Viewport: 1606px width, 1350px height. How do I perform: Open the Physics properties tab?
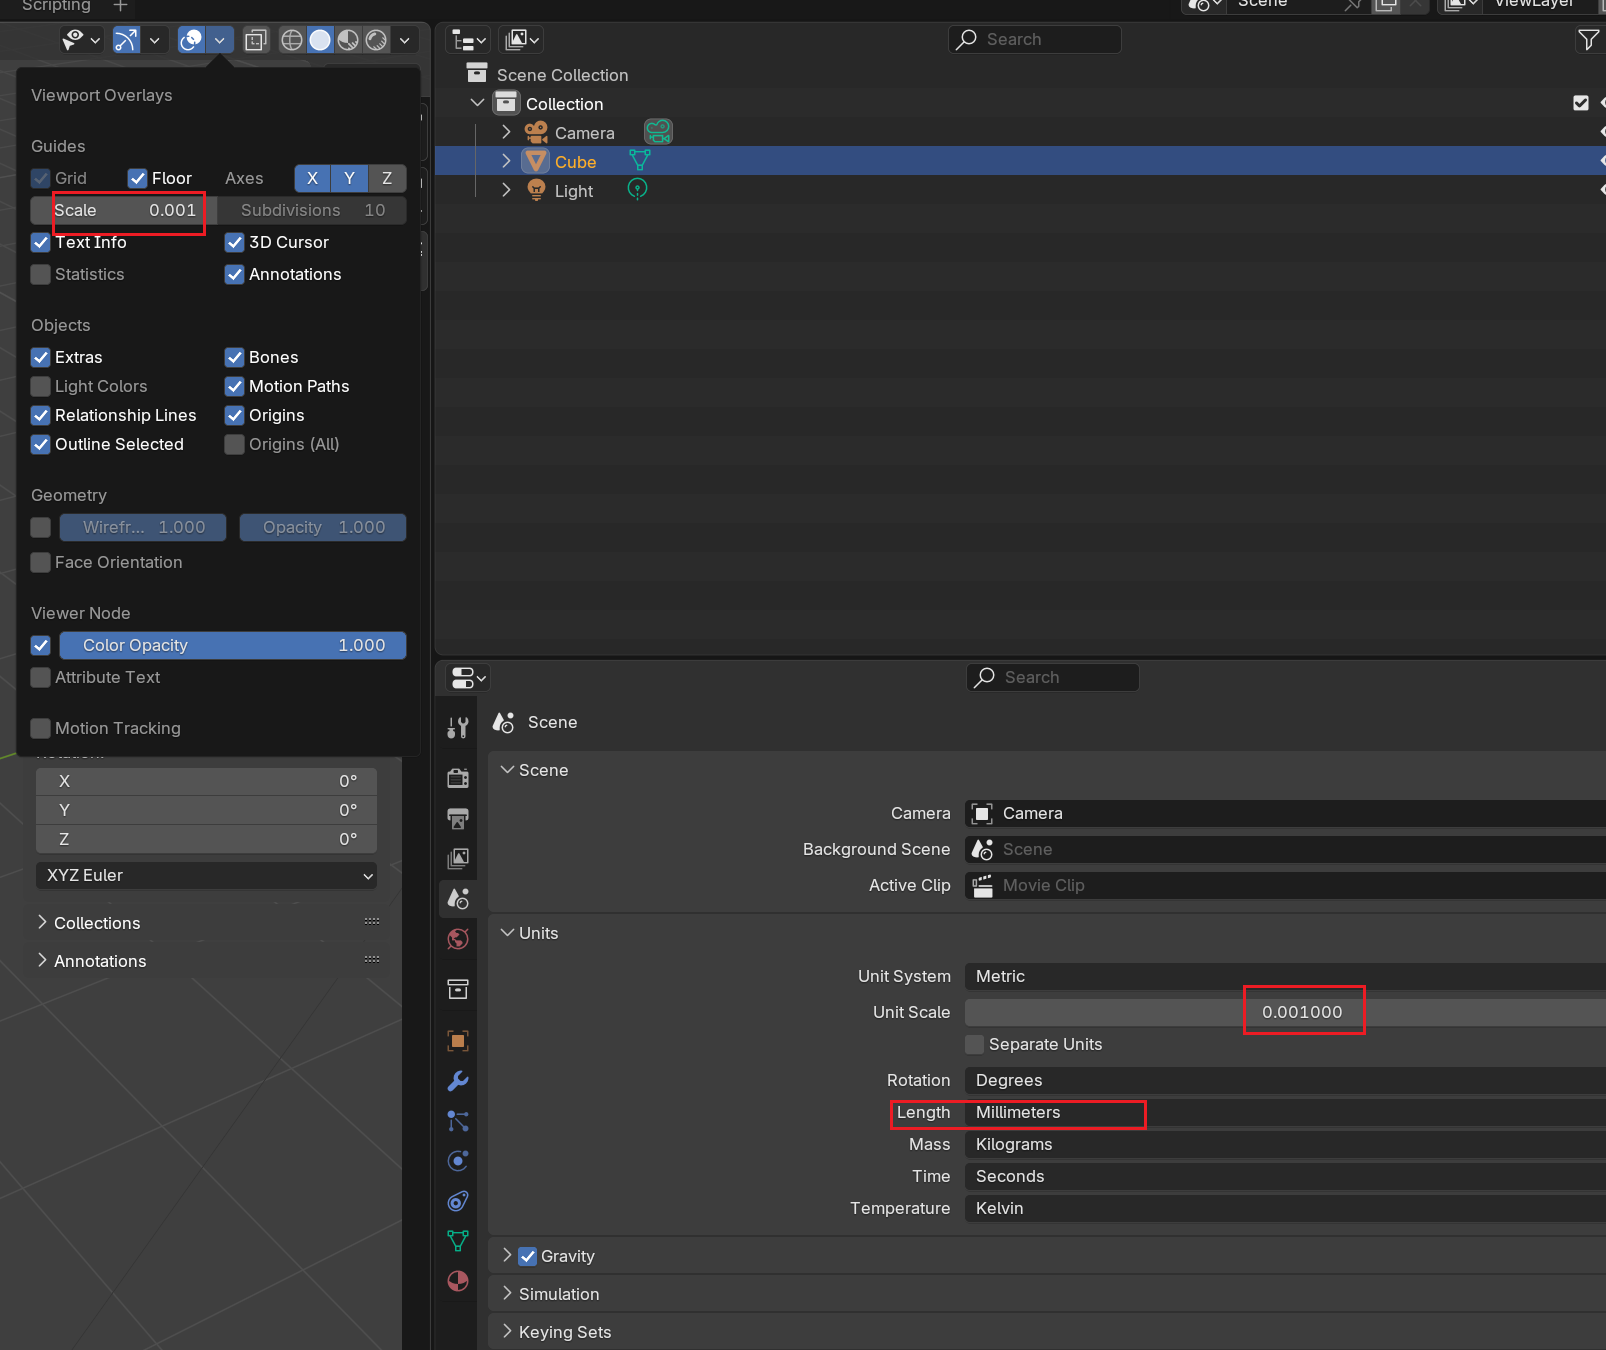click(458, 1161)
